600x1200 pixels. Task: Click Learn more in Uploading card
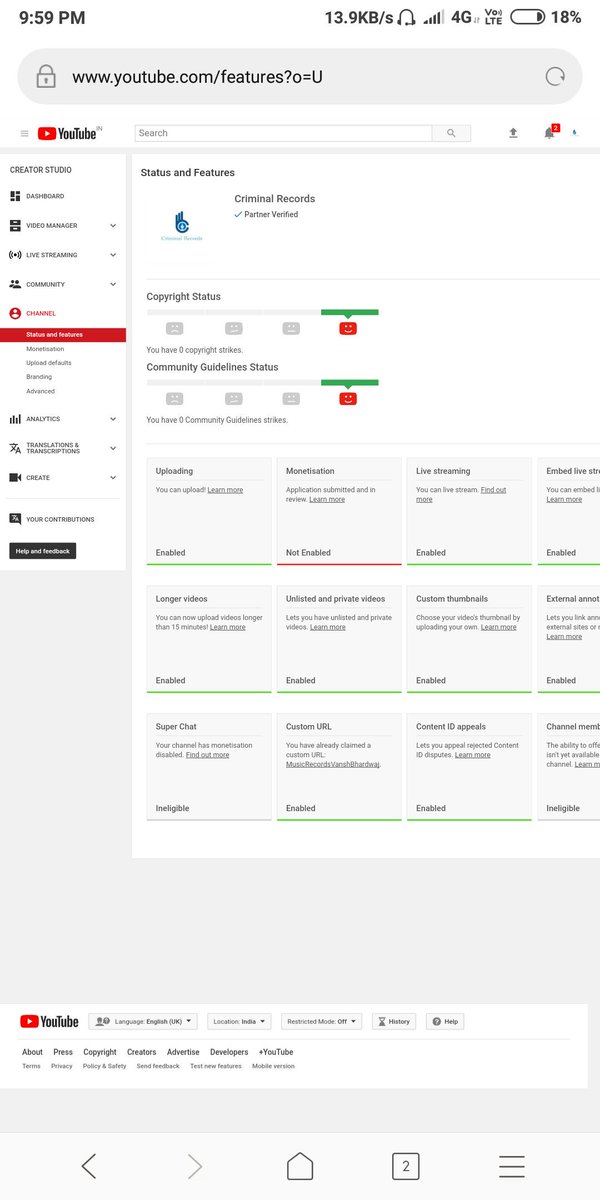point(225,490)
